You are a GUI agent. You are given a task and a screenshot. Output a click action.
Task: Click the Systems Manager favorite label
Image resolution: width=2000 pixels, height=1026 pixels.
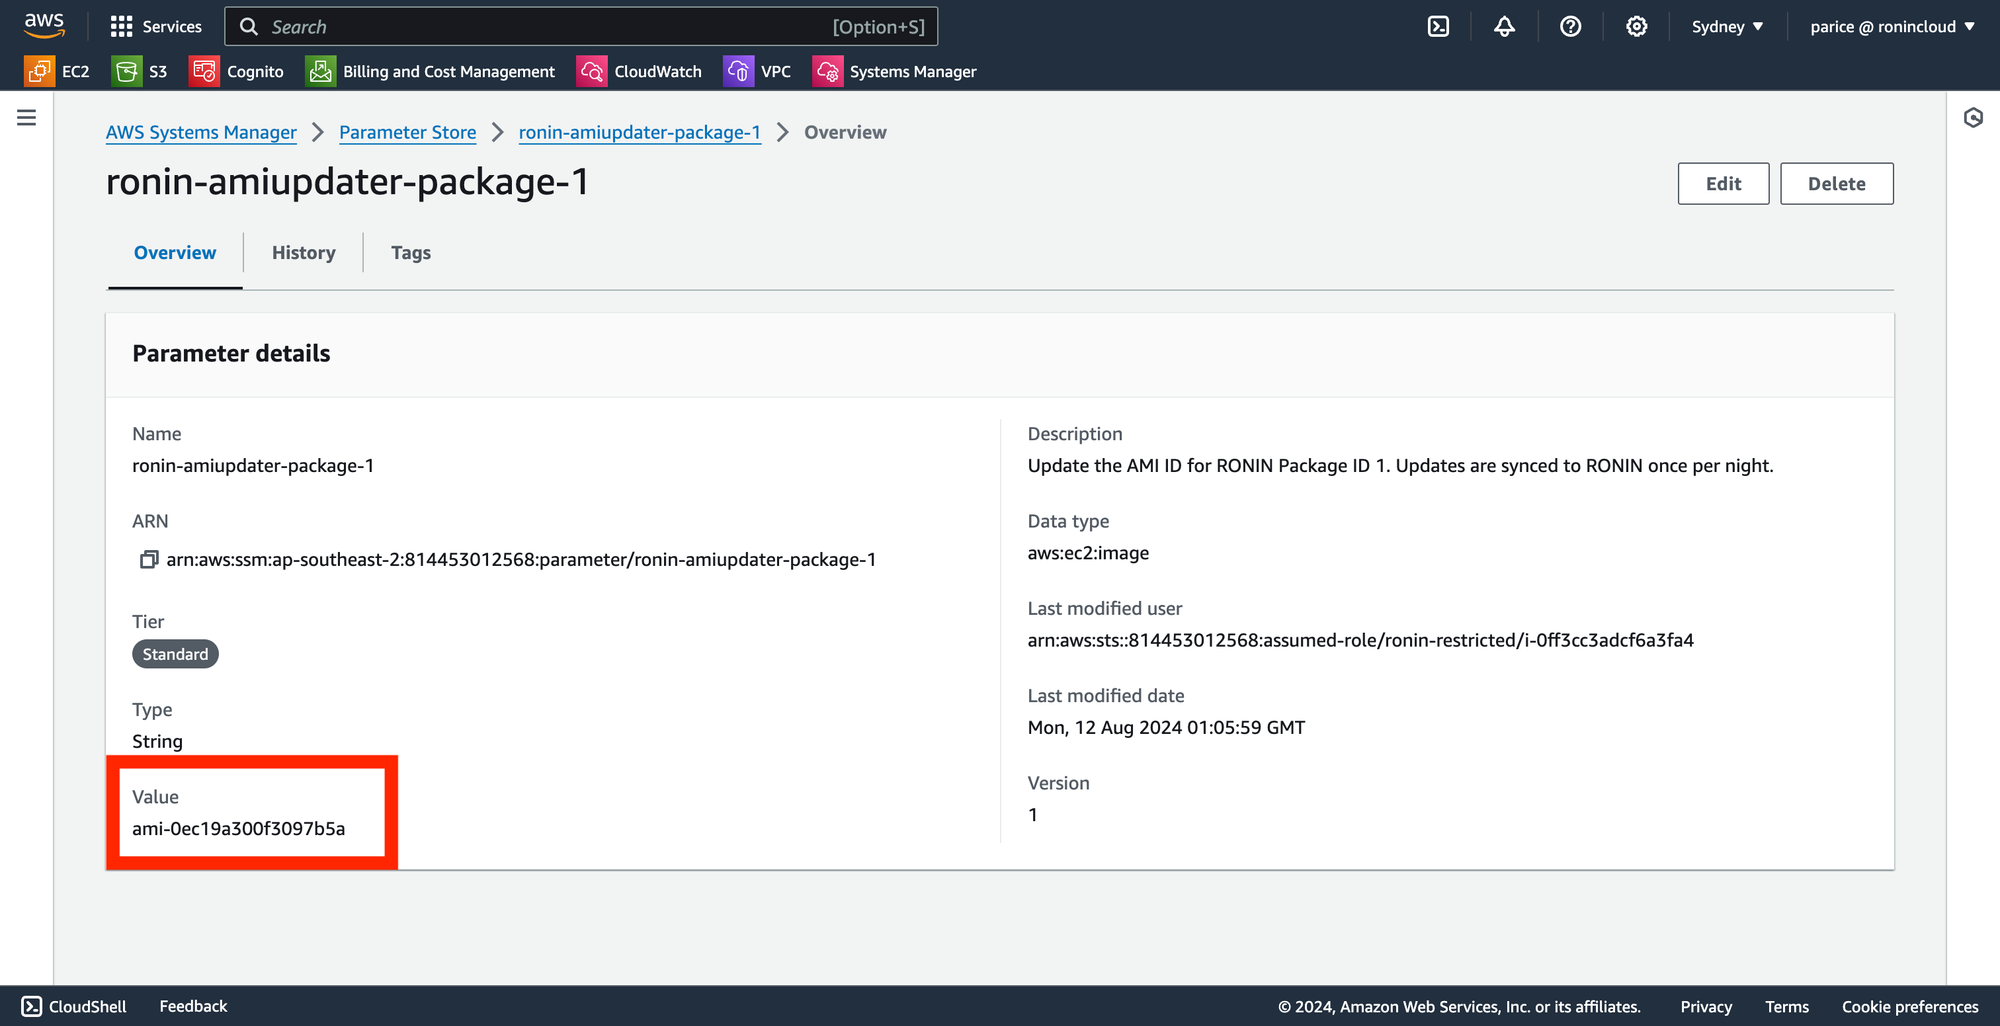tap(913, 72)
